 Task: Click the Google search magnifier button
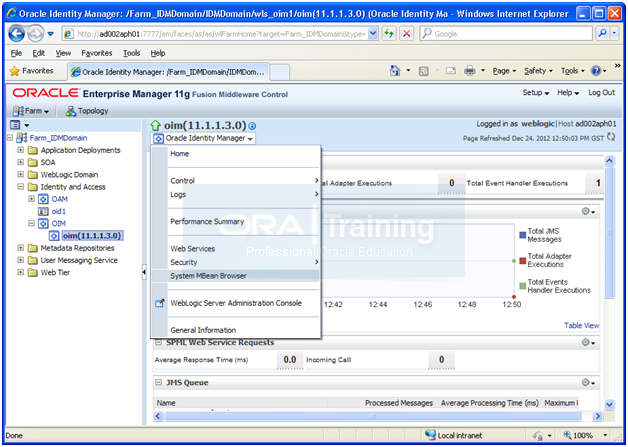pos(602,34)
